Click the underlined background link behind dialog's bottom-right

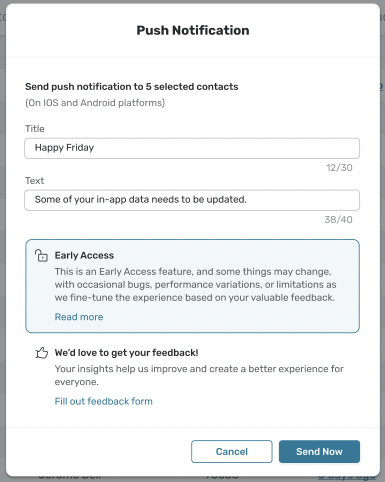tap(347, 477)
